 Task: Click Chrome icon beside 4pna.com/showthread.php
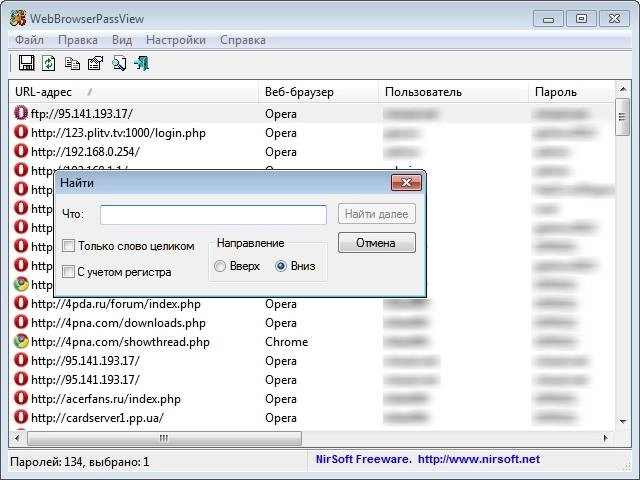pos(21,341)
